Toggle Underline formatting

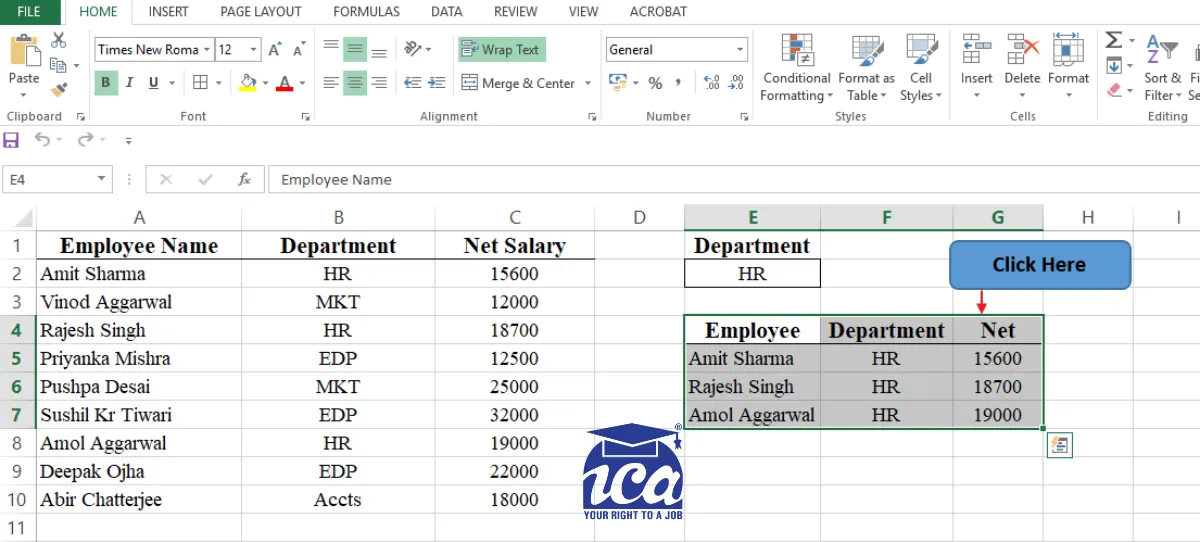[x=153, y=83]
